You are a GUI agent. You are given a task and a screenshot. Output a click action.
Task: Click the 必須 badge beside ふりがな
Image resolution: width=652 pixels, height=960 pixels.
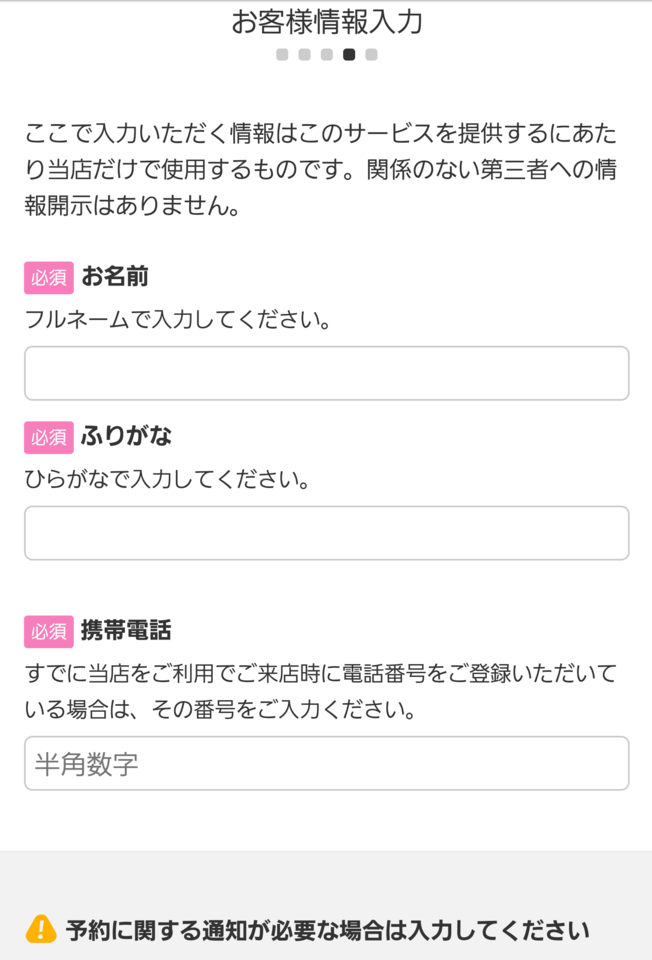pos(48,437)
